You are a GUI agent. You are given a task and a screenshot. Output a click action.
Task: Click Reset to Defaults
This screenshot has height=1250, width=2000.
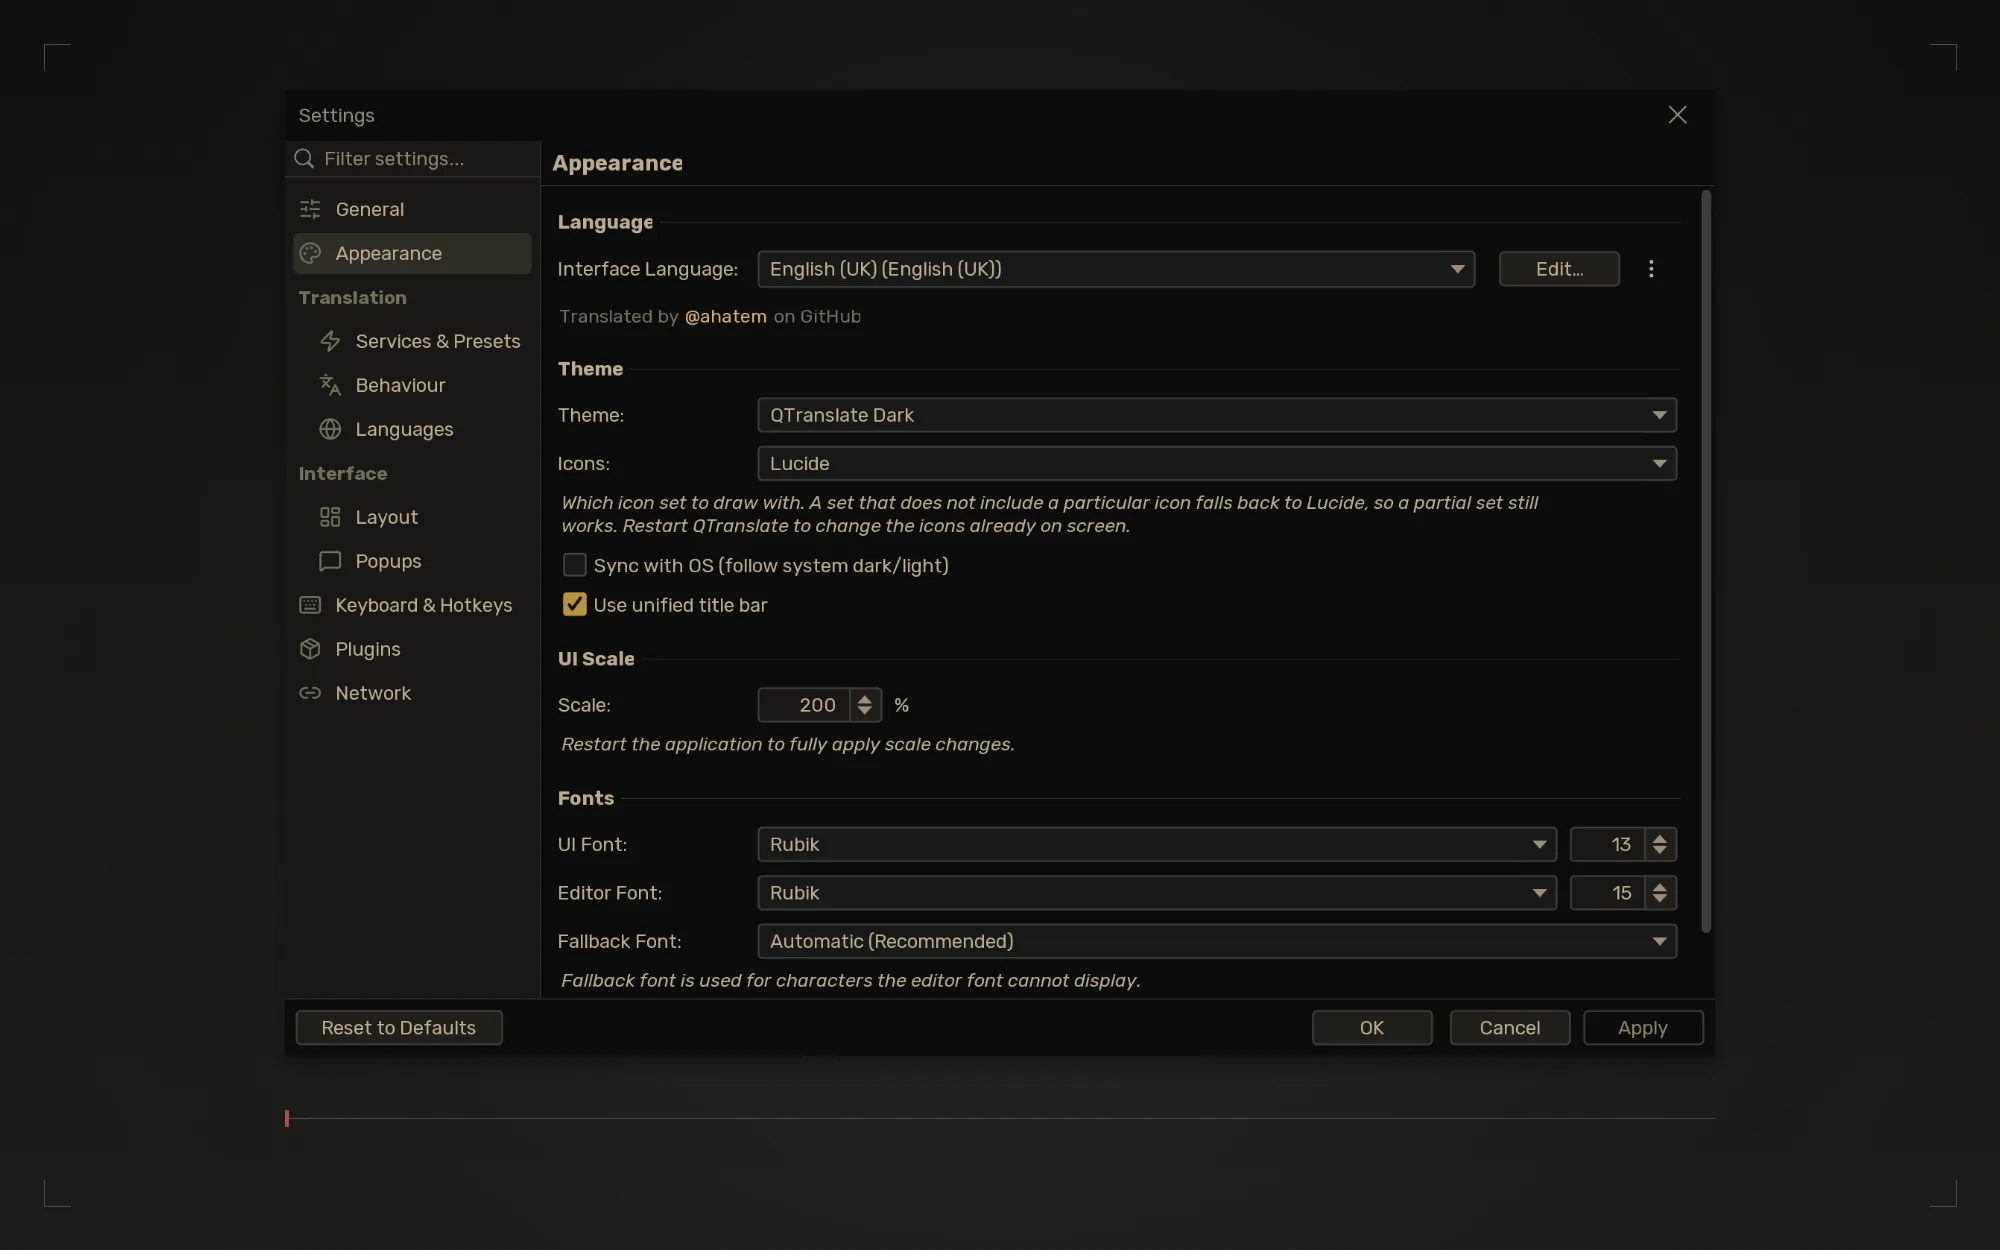click(x=399, y=1028)
